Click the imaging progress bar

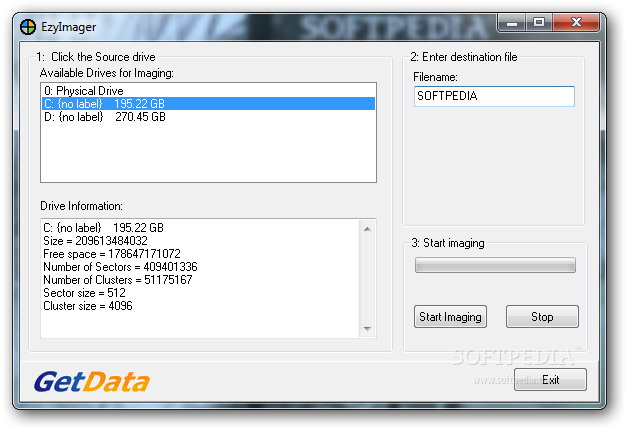pos(495,265)
